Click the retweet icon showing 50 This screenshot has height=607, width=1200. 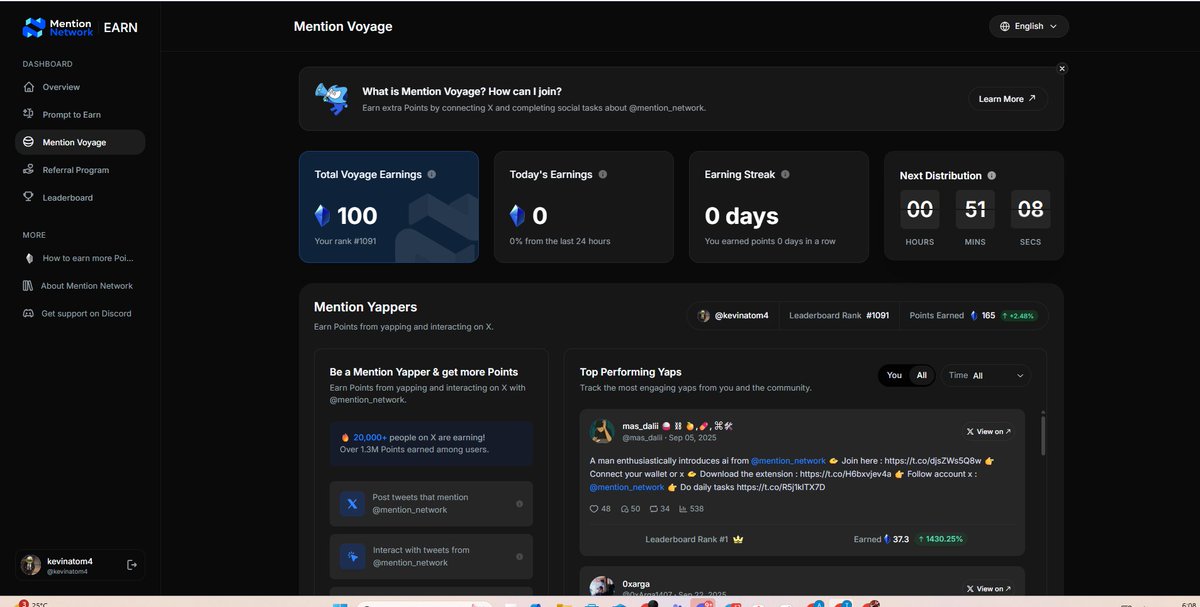(x=624, y=509)
